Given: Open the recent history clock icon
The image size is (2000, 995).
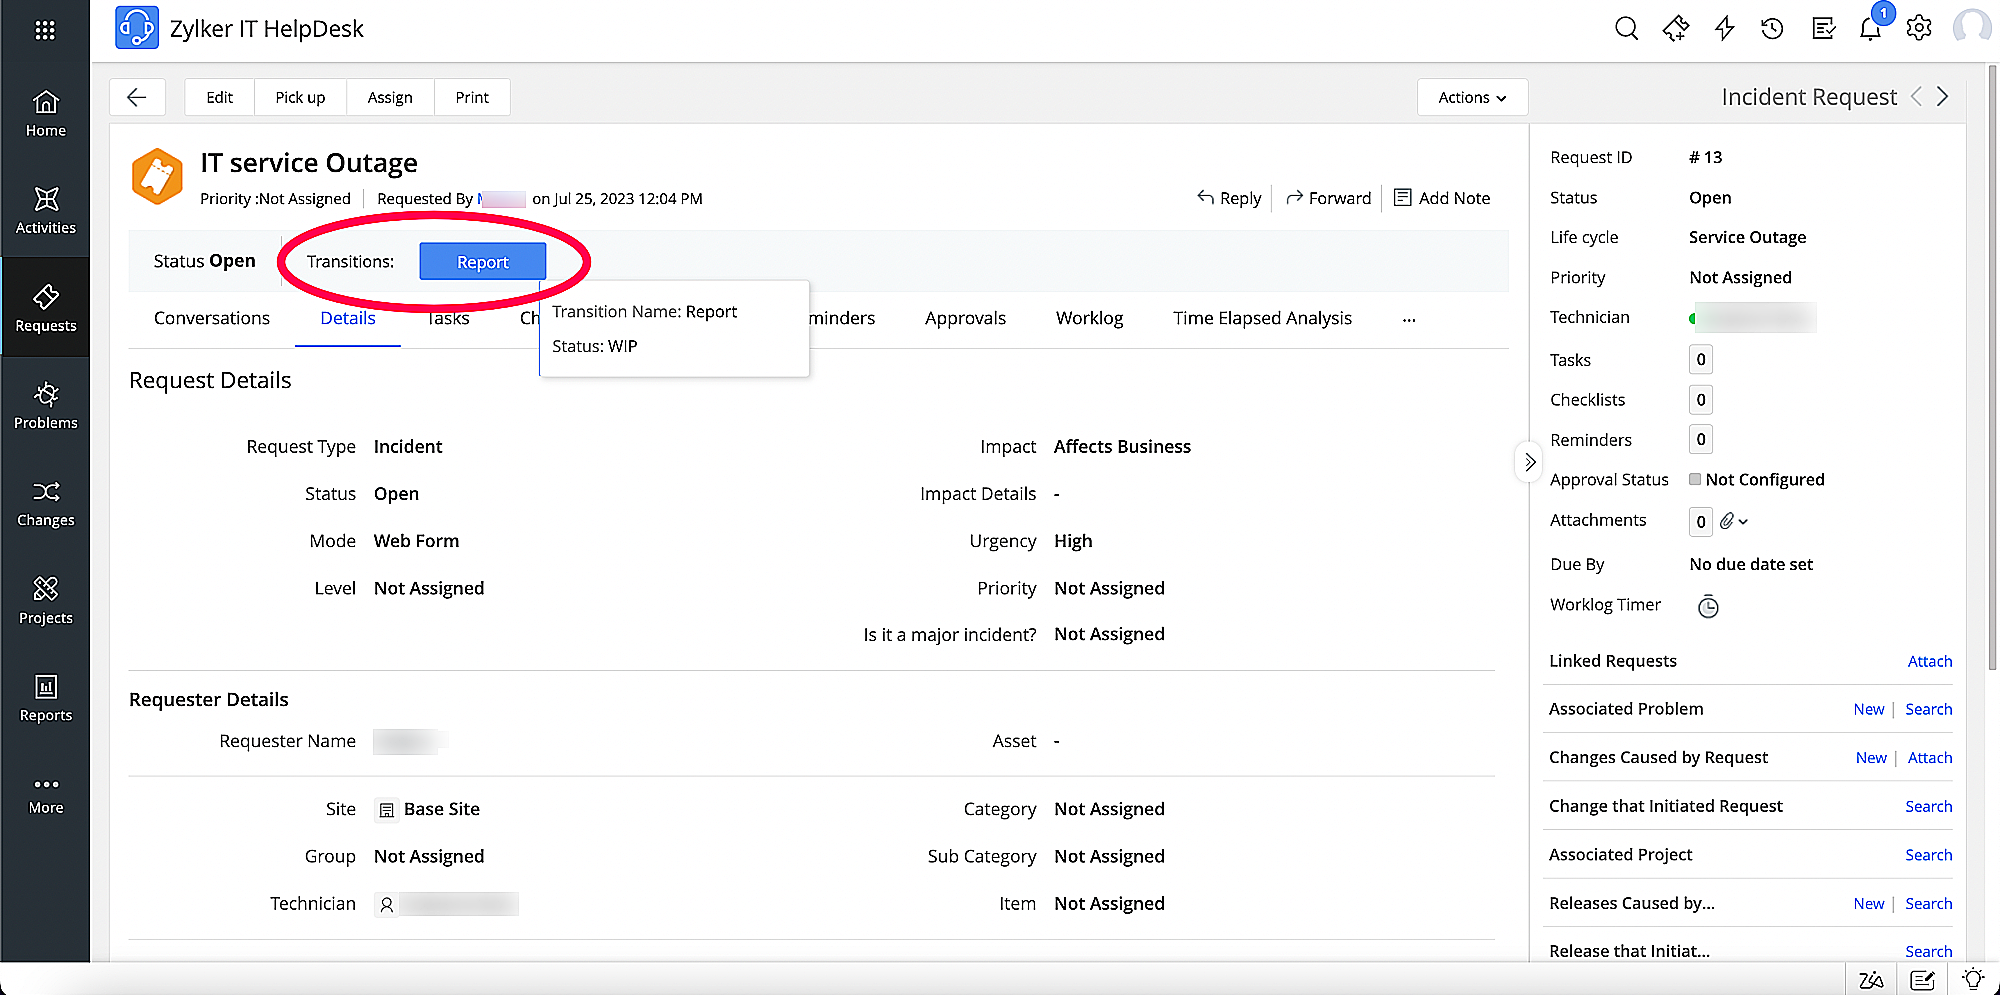Looking at the screenshot, I should pyautogui.click(x=1772, y=28).
